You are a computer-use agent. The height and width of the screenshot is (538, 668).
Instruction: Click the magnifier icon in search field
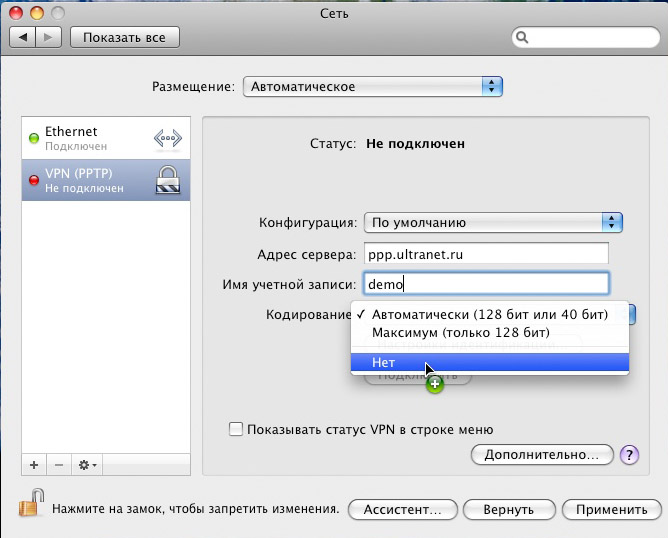click(524, 38)
